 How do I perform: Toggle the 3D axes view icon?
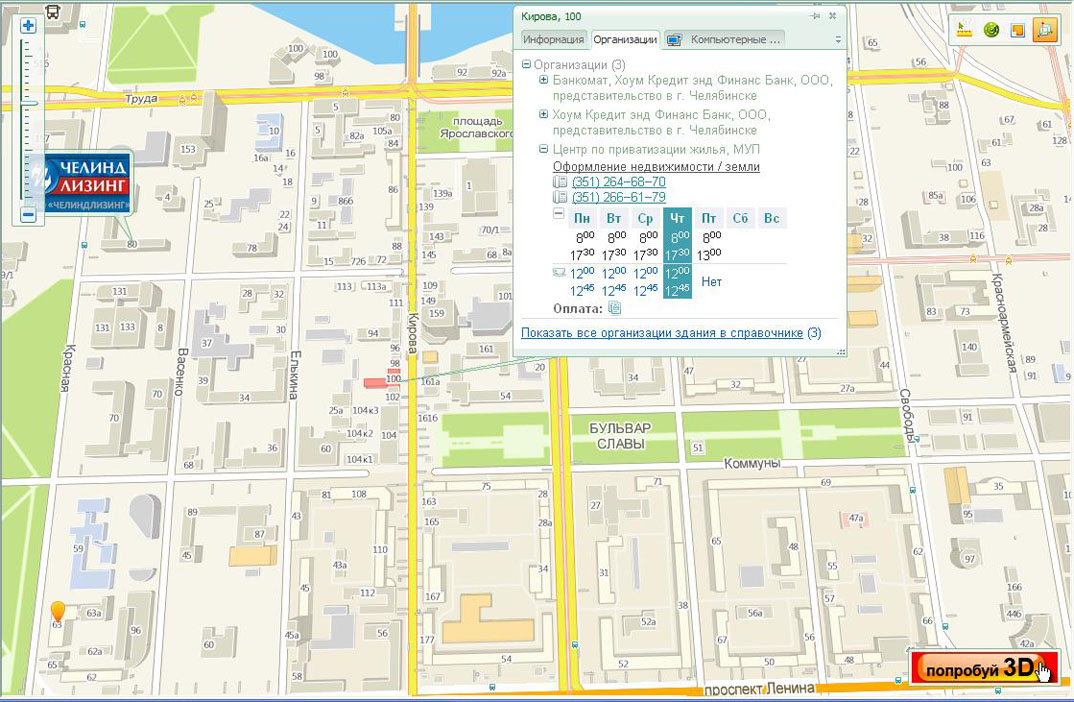coord(1045,30)
